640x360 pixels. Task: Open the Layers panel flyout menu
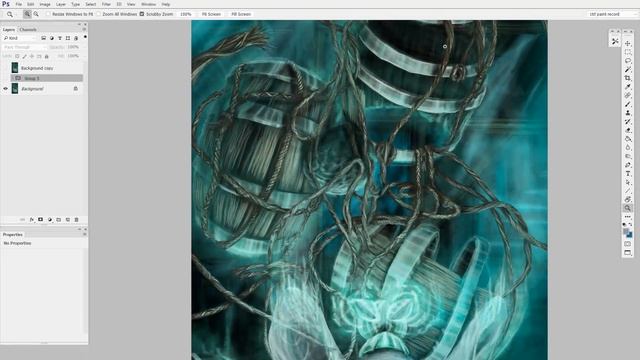(84, 29)
